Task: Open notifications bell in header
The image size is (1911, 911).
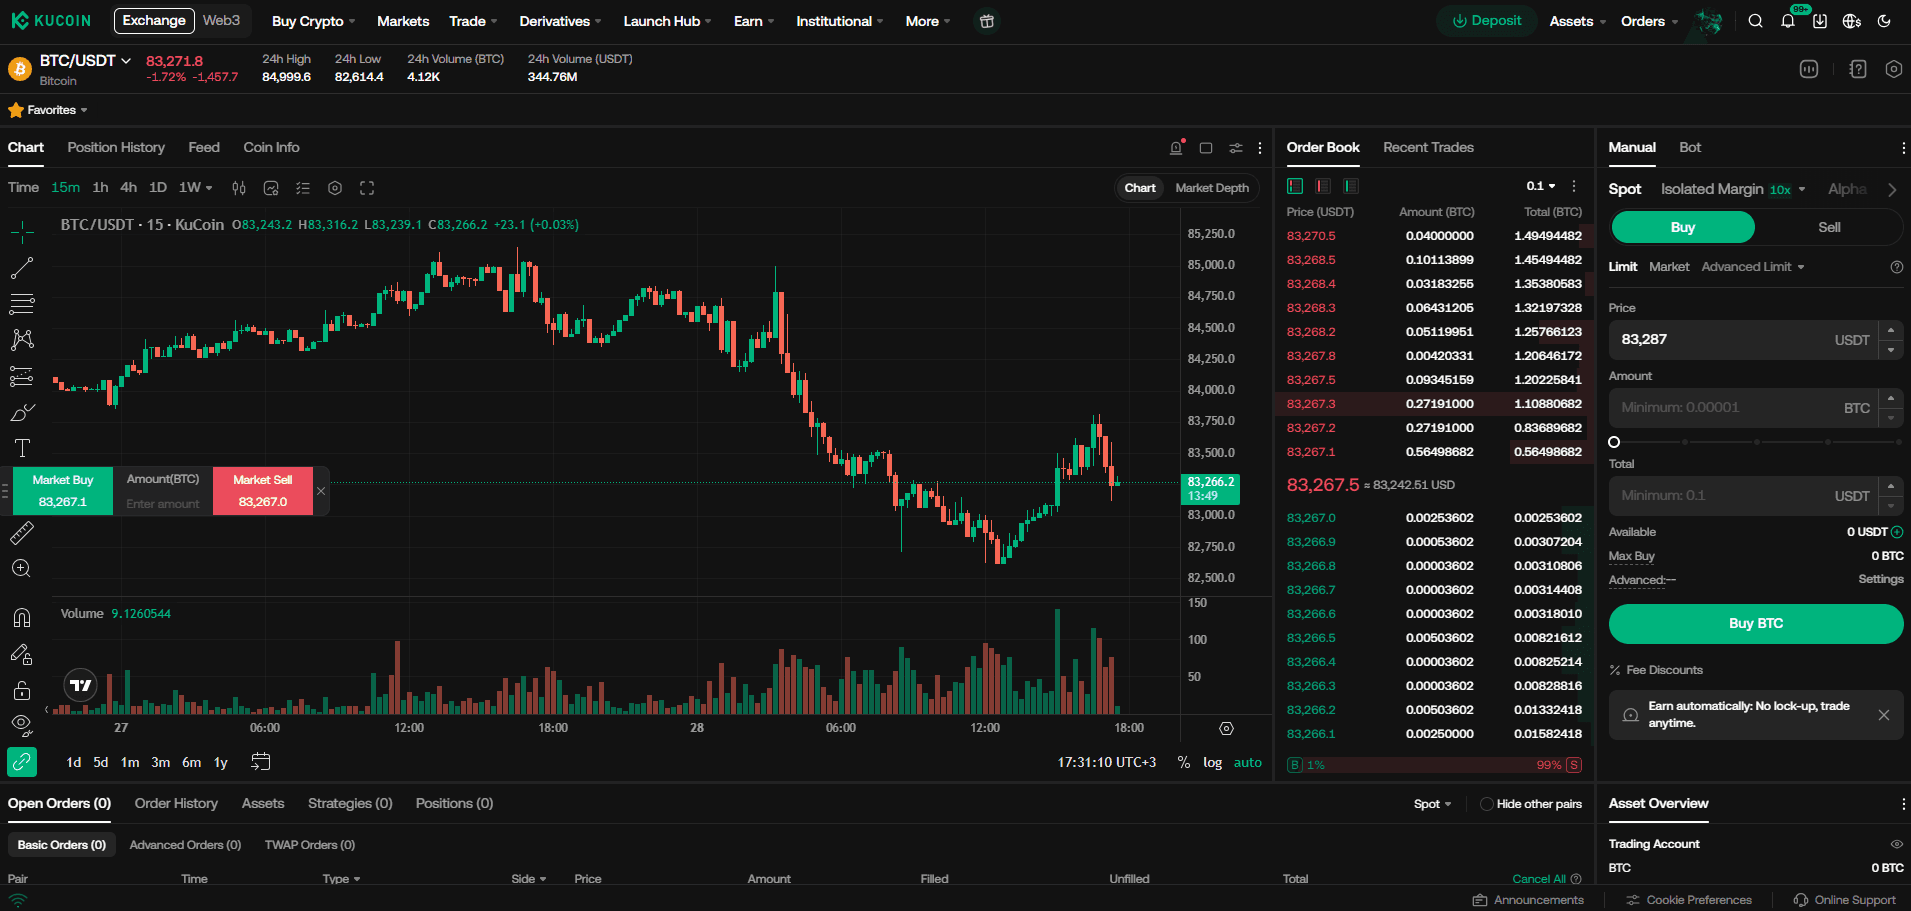Action: coord(1788,21)
